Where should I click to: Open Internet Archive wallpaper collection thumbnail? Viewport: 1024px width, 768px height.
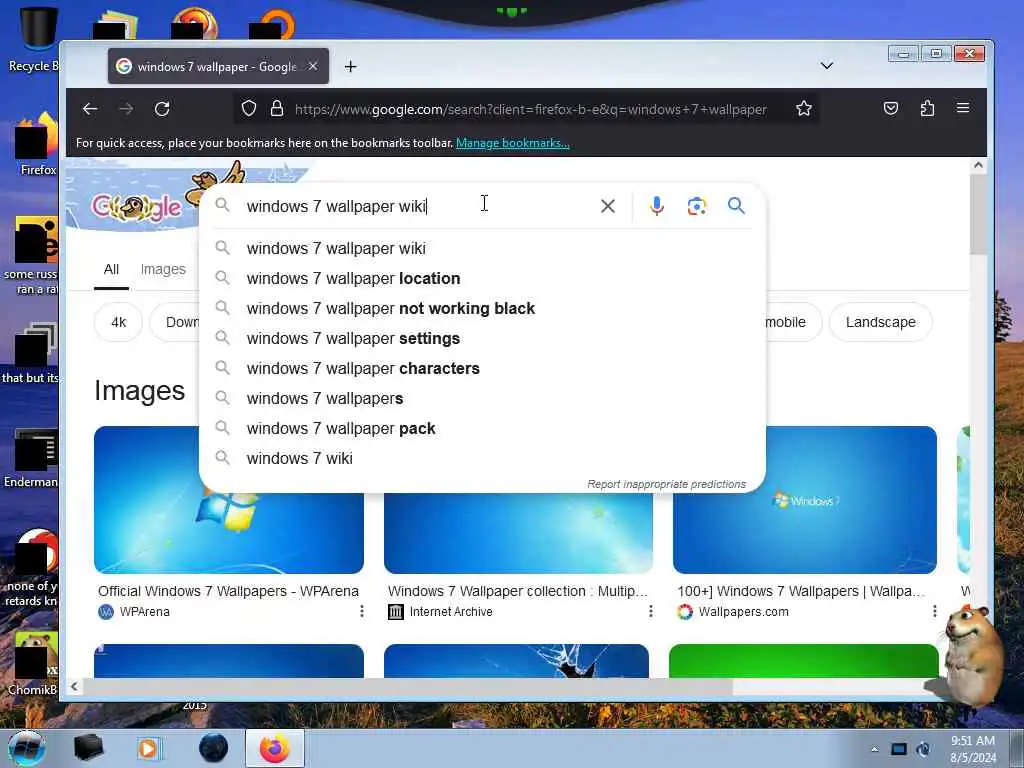click(x=518, y=532)
